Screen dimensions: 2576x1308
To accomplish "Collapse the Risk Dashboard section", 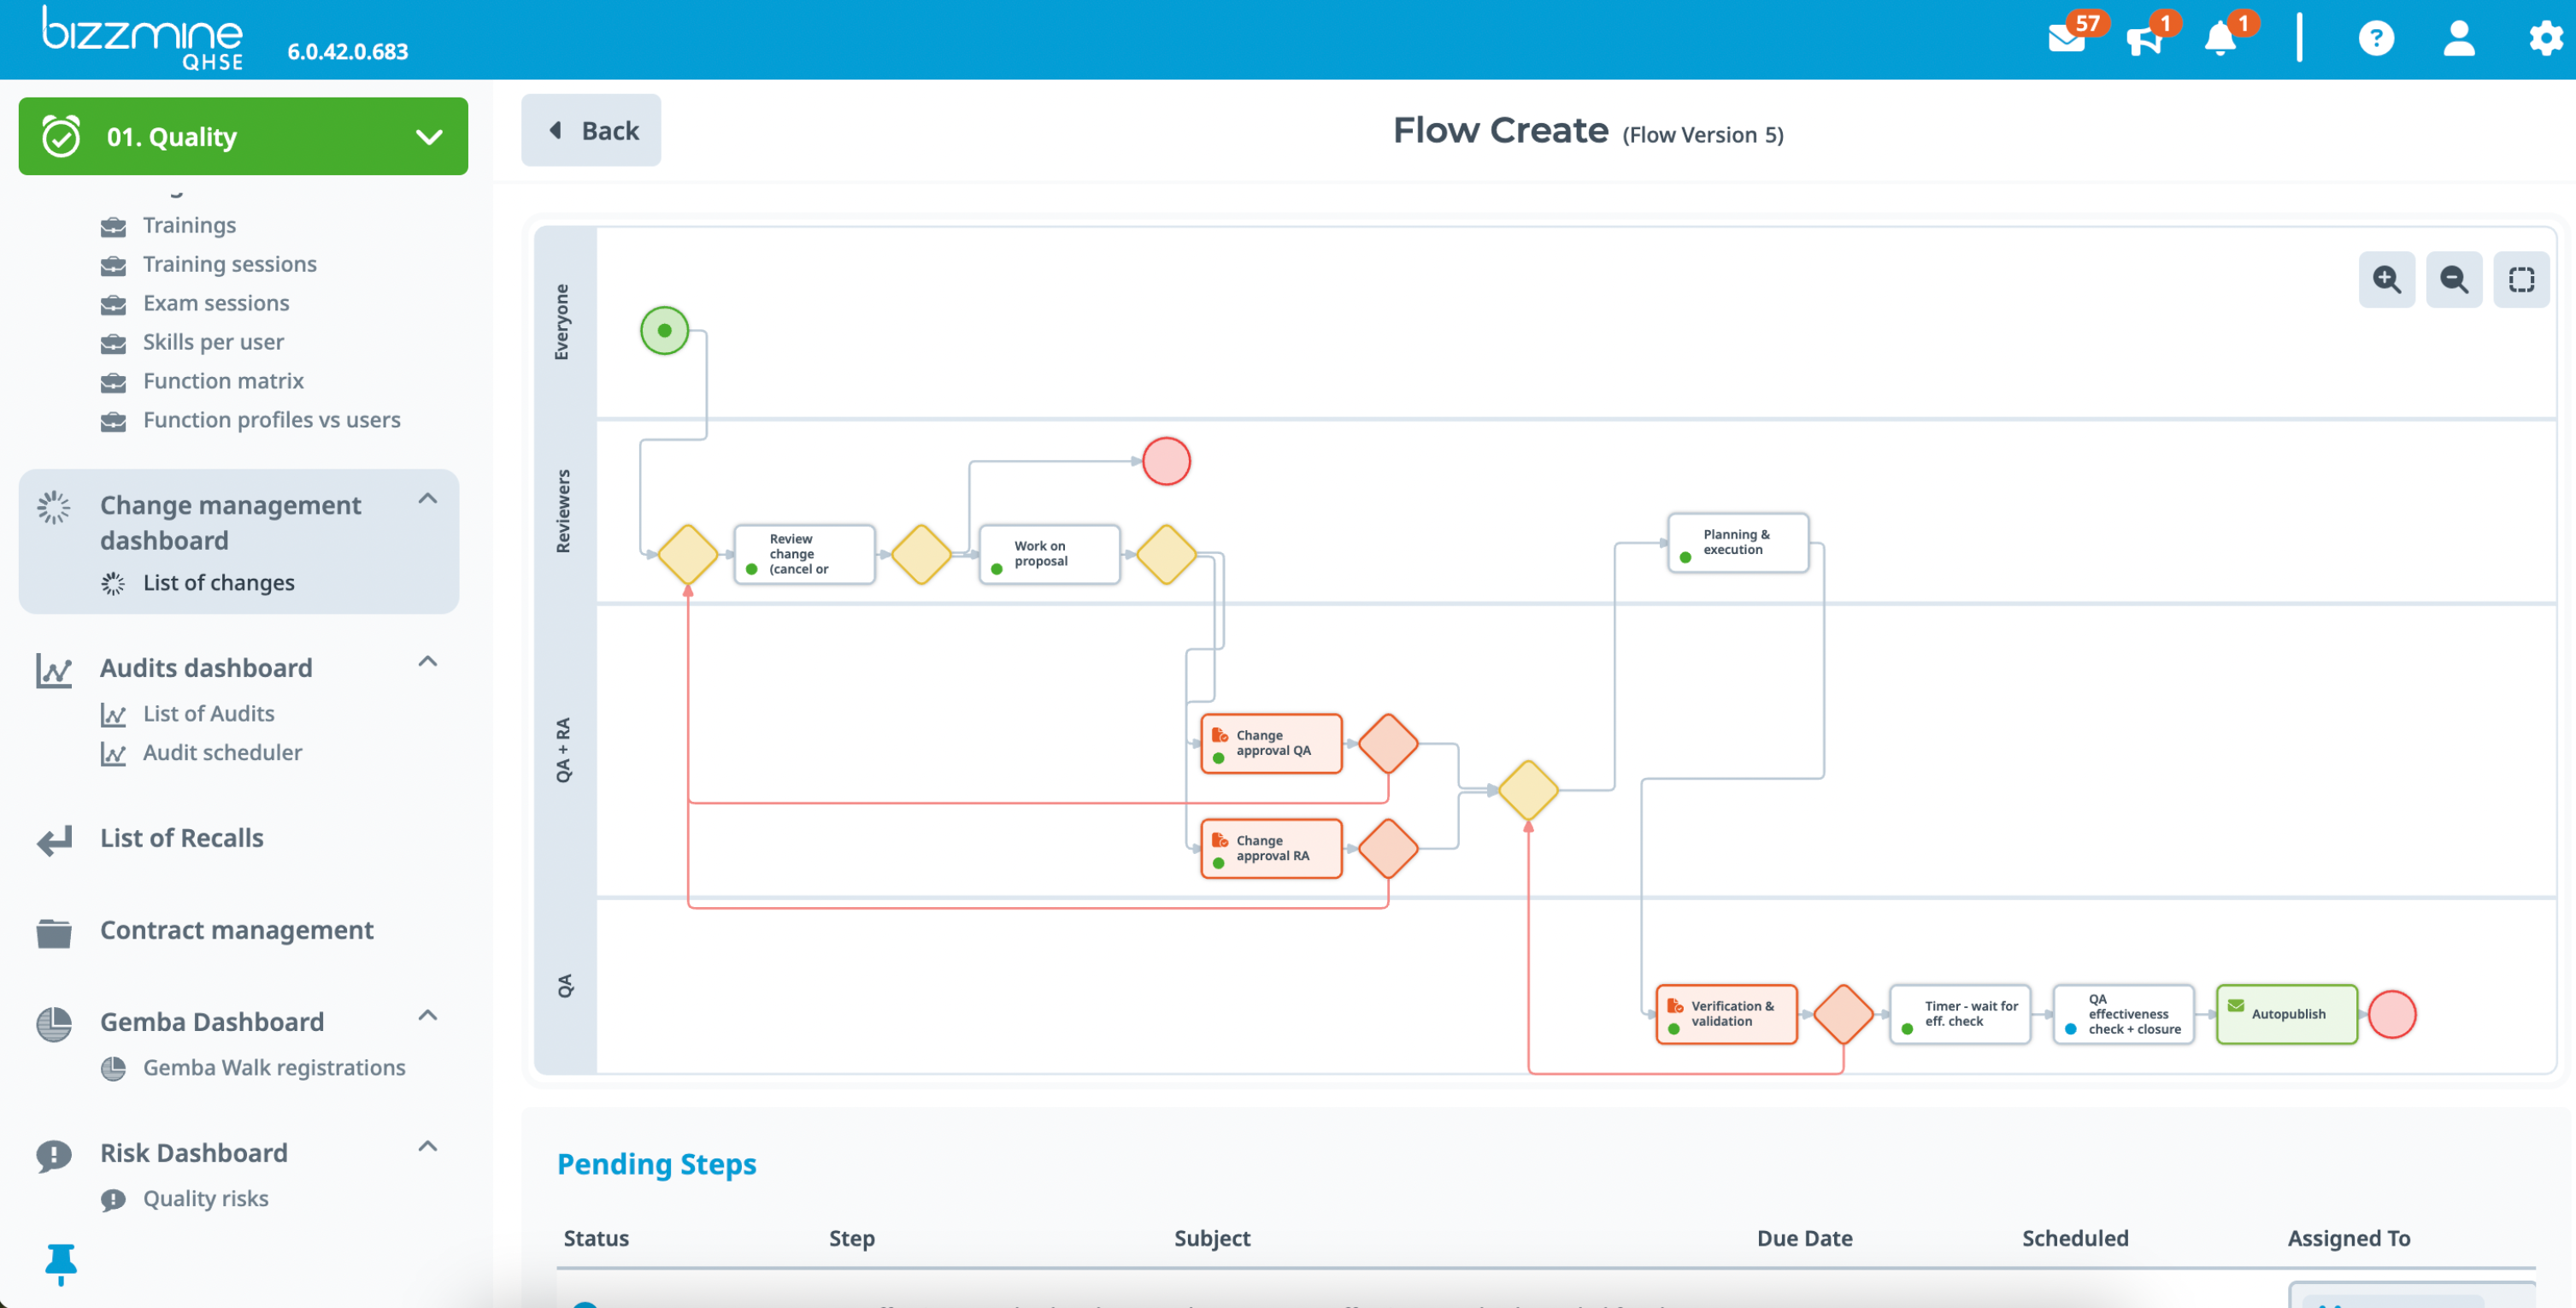I will click(x=428, y=1146).
